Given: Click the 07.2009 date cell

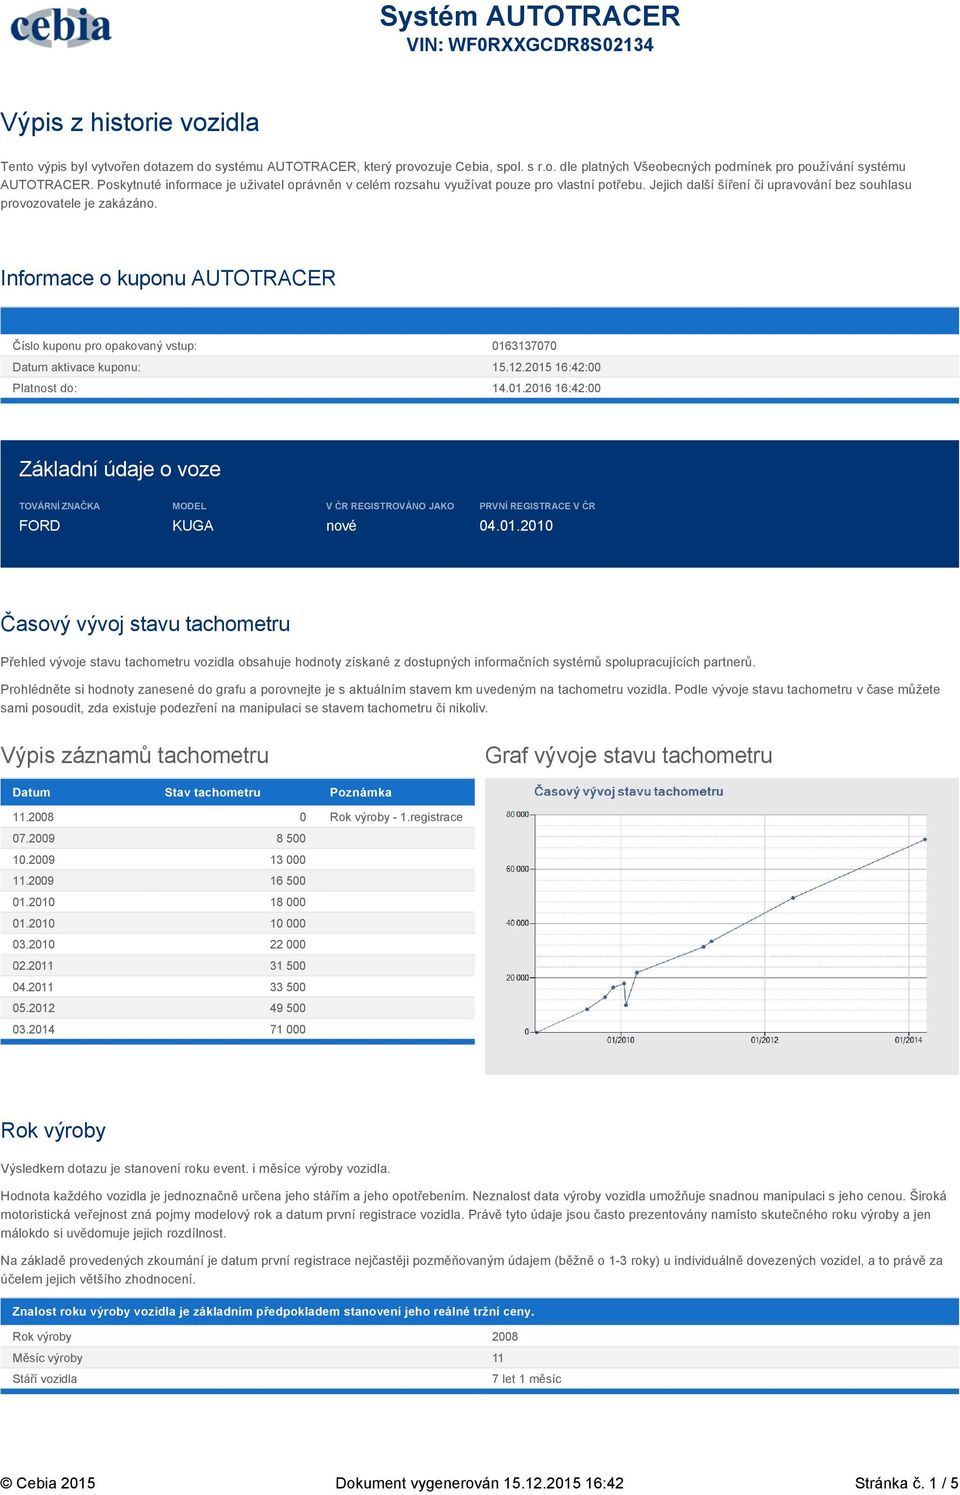Looking at the screenshot, I should click(34, 838).
